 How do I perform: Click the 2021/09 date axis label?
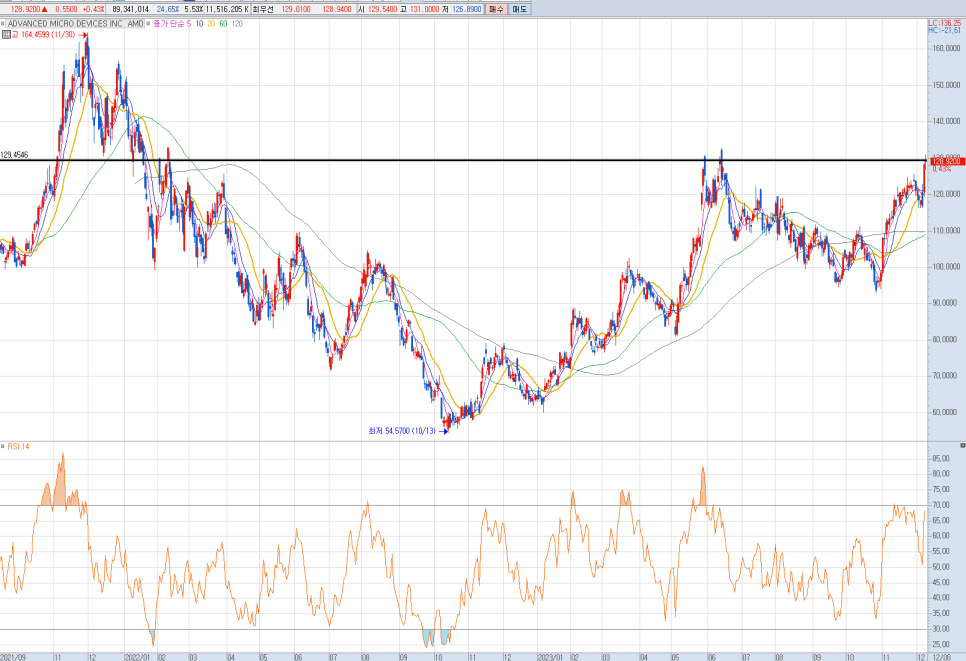tap(13, 657)
